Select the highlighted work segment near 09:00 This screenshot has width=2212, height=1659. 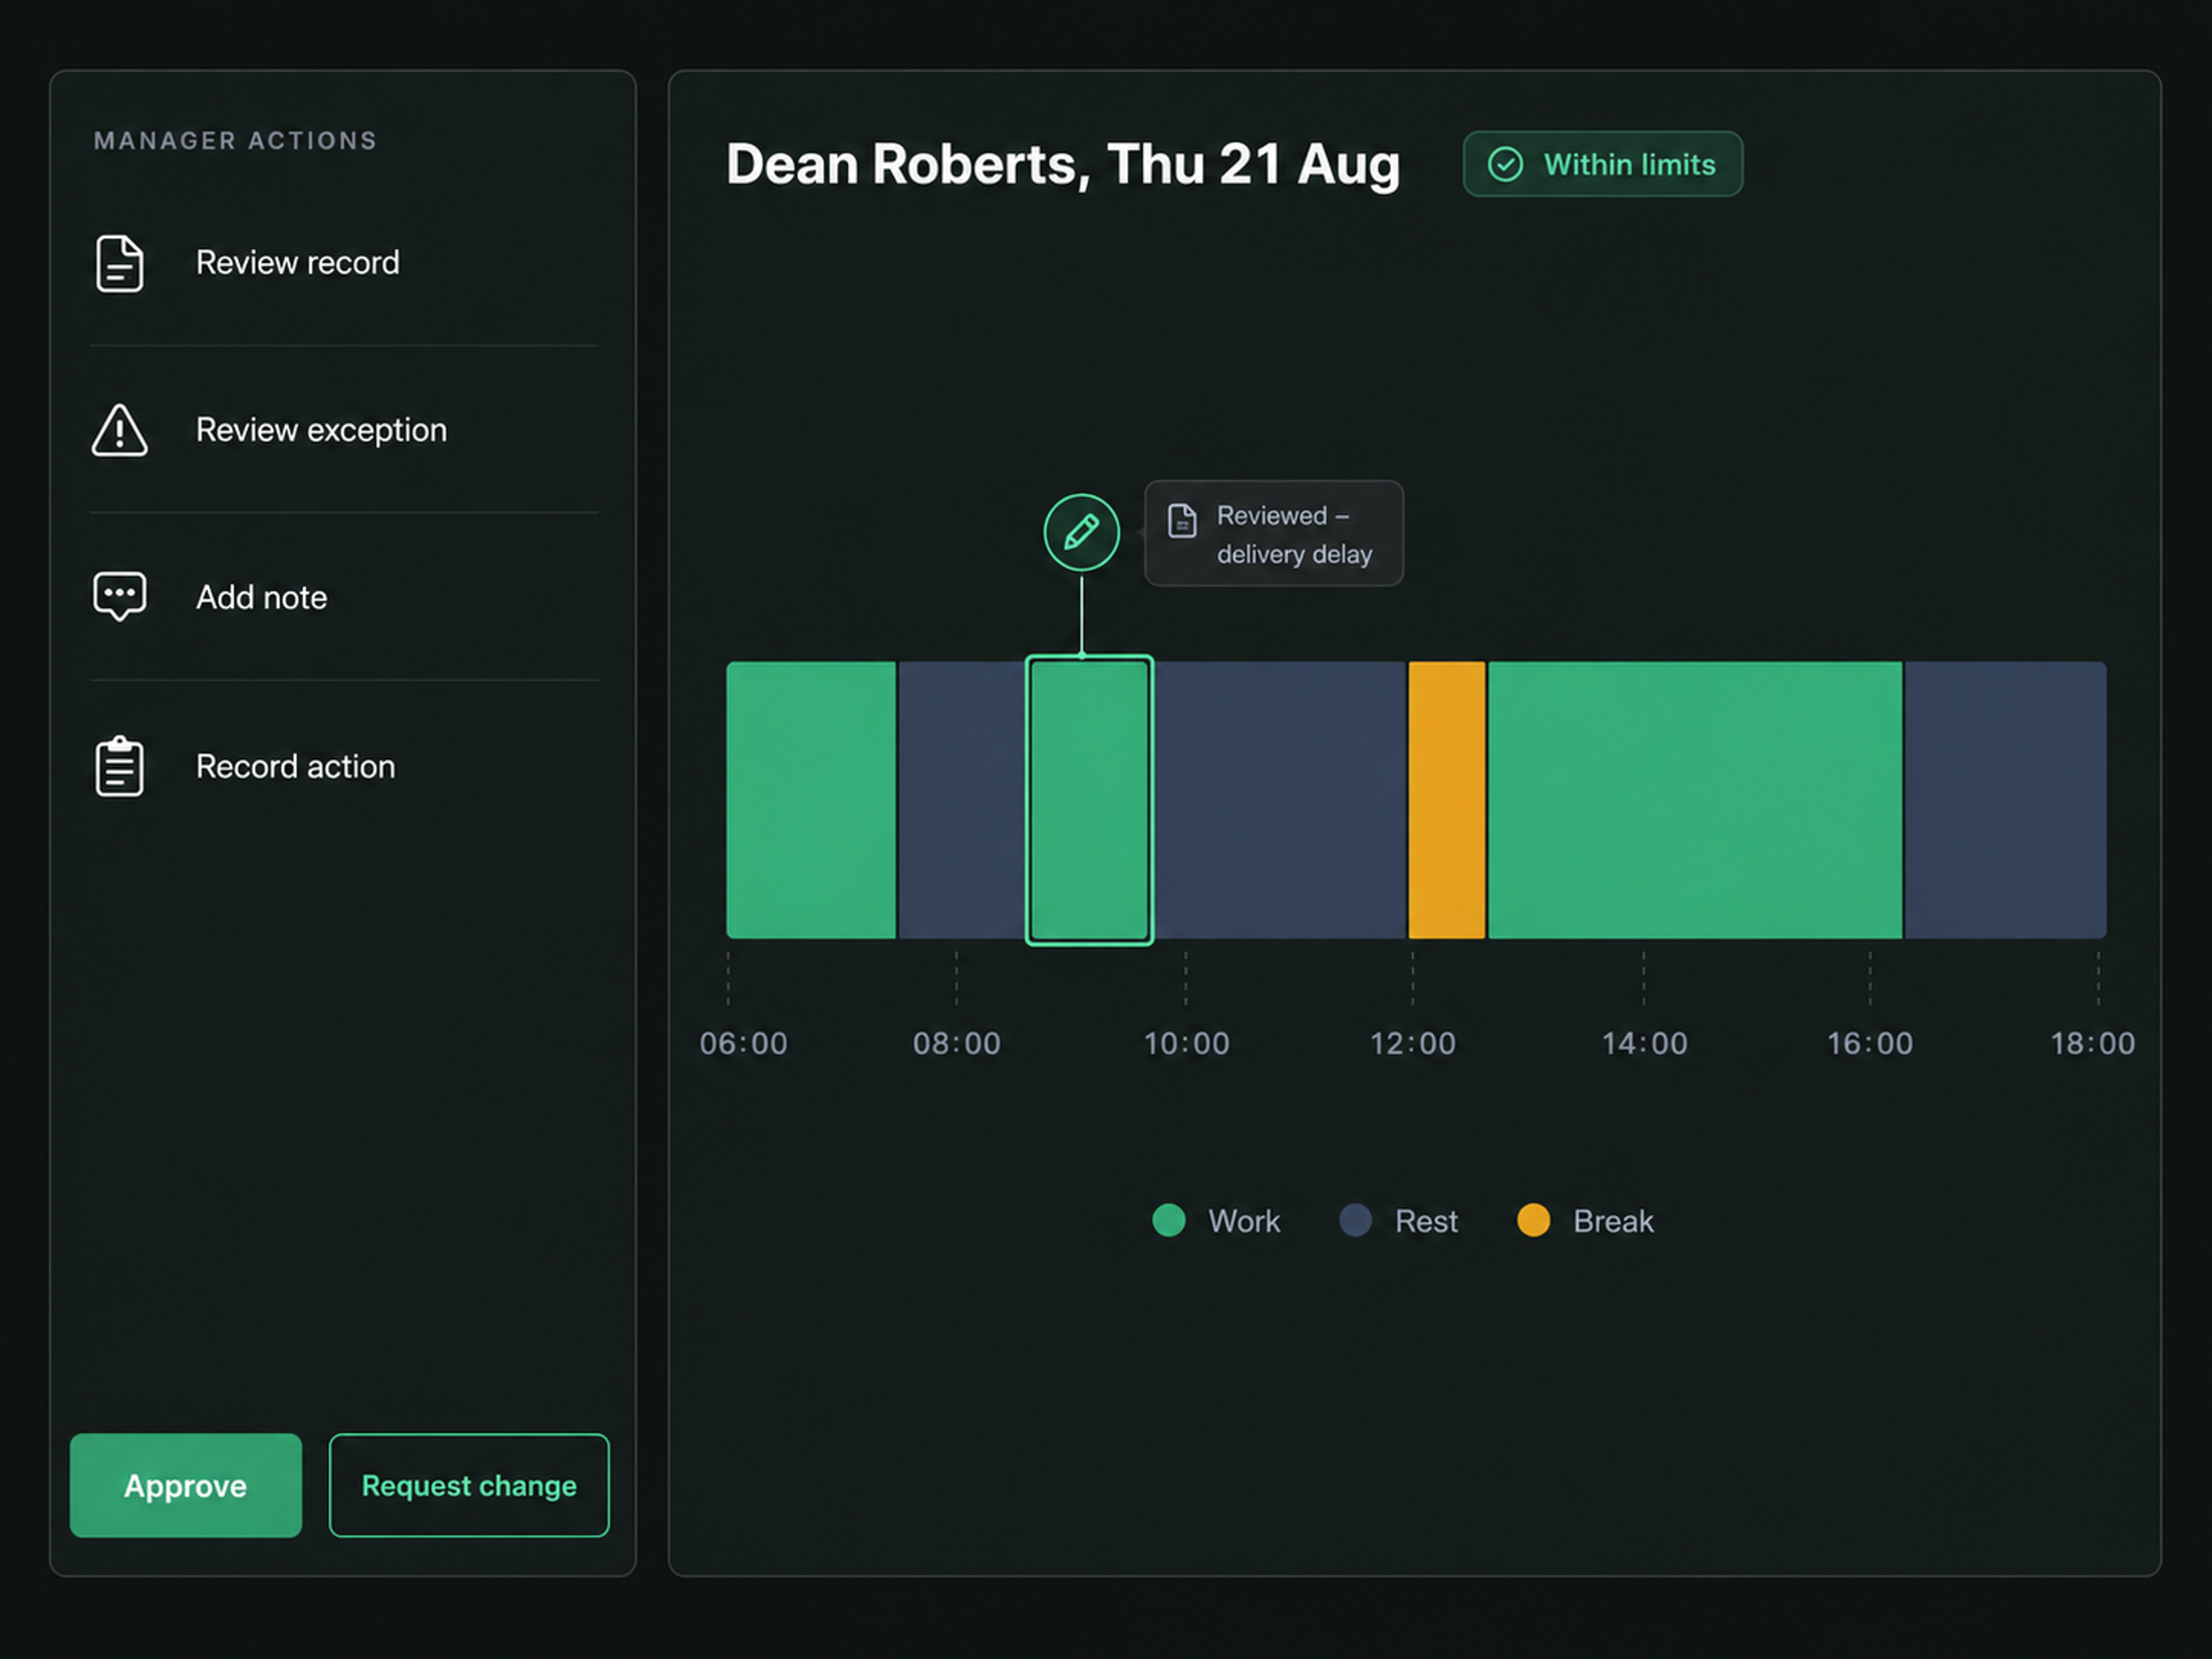click(x=1090, y=800)
